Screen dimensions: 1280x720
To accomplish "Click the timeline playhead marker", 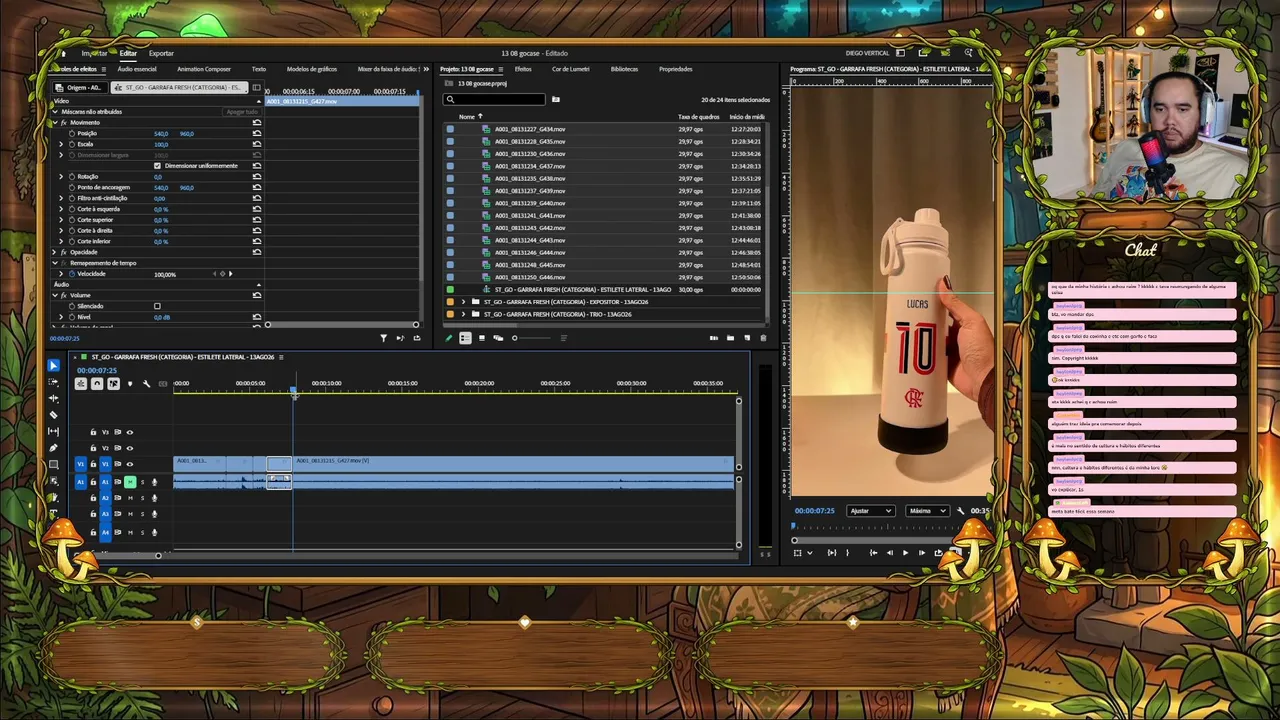I will tap(294, 392).
